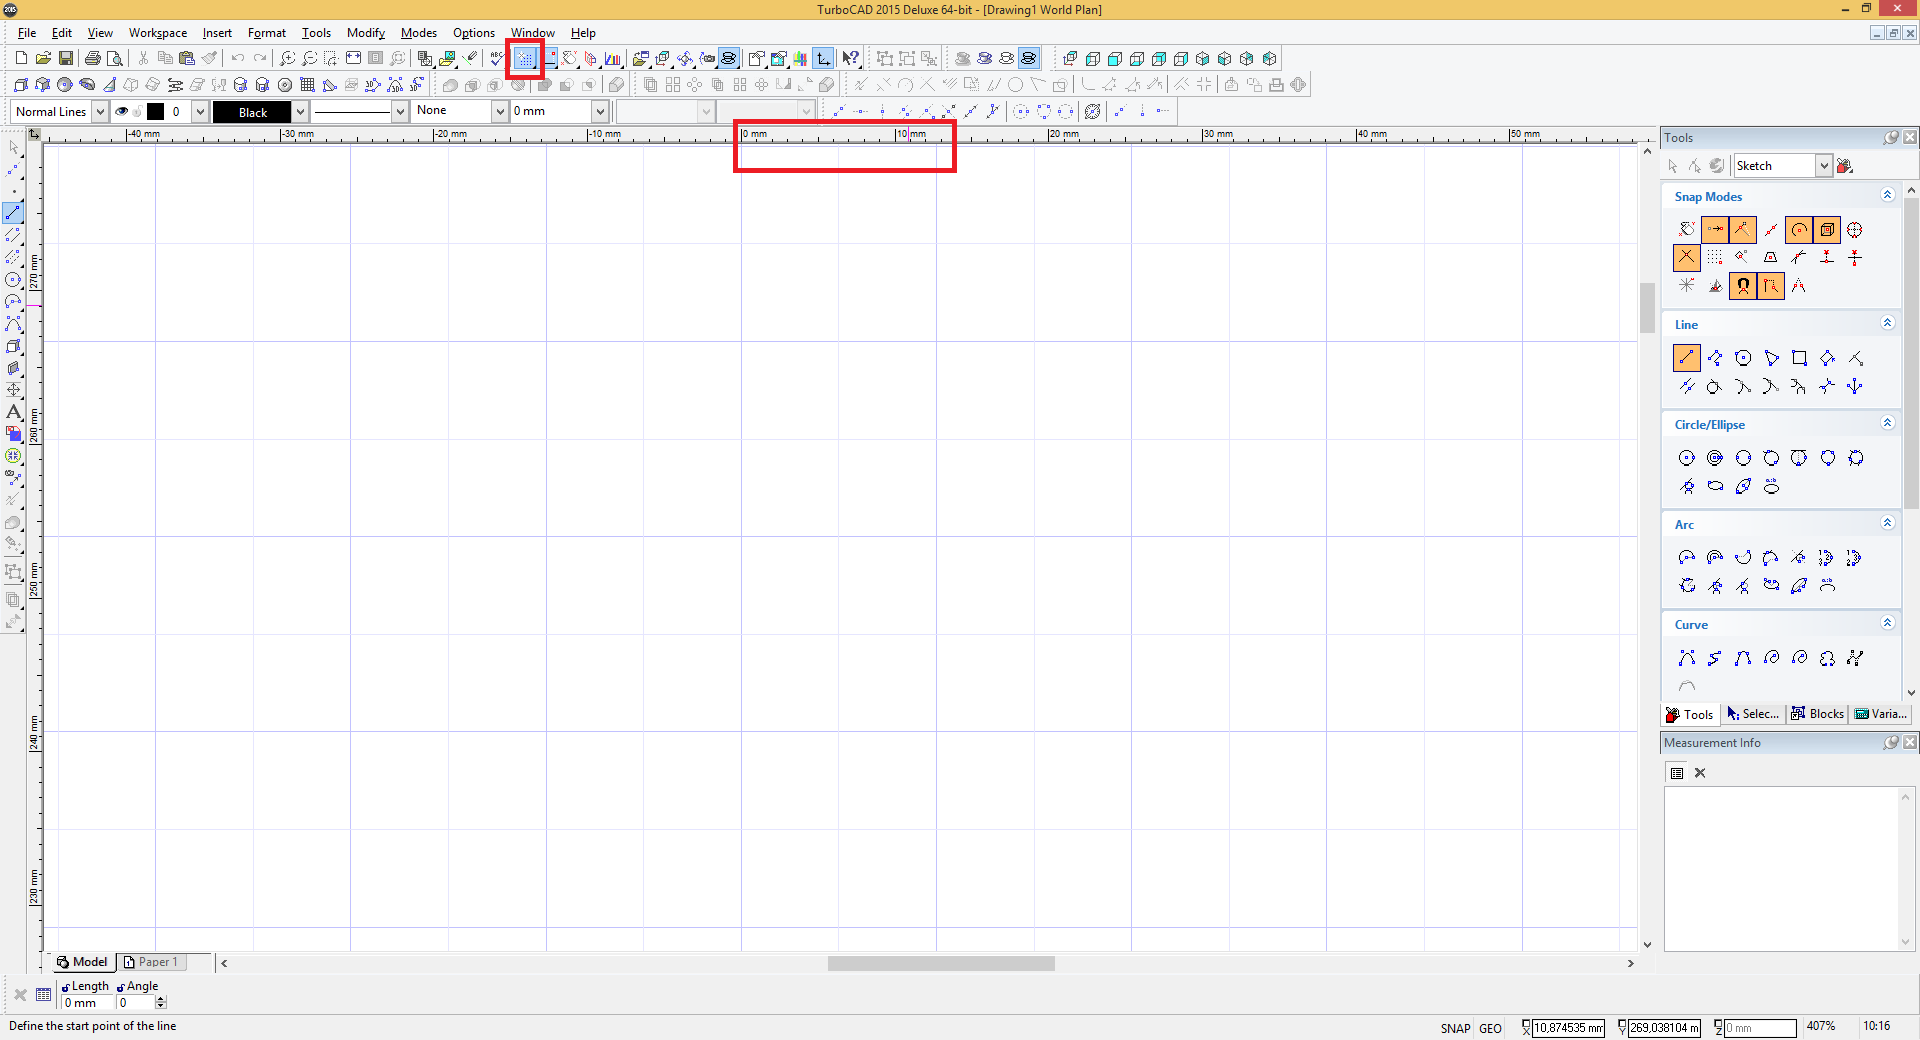The width and height of the screenshot is (1920, 1040).
Task: Open the Black pen color dropdown
Action: 300,112
